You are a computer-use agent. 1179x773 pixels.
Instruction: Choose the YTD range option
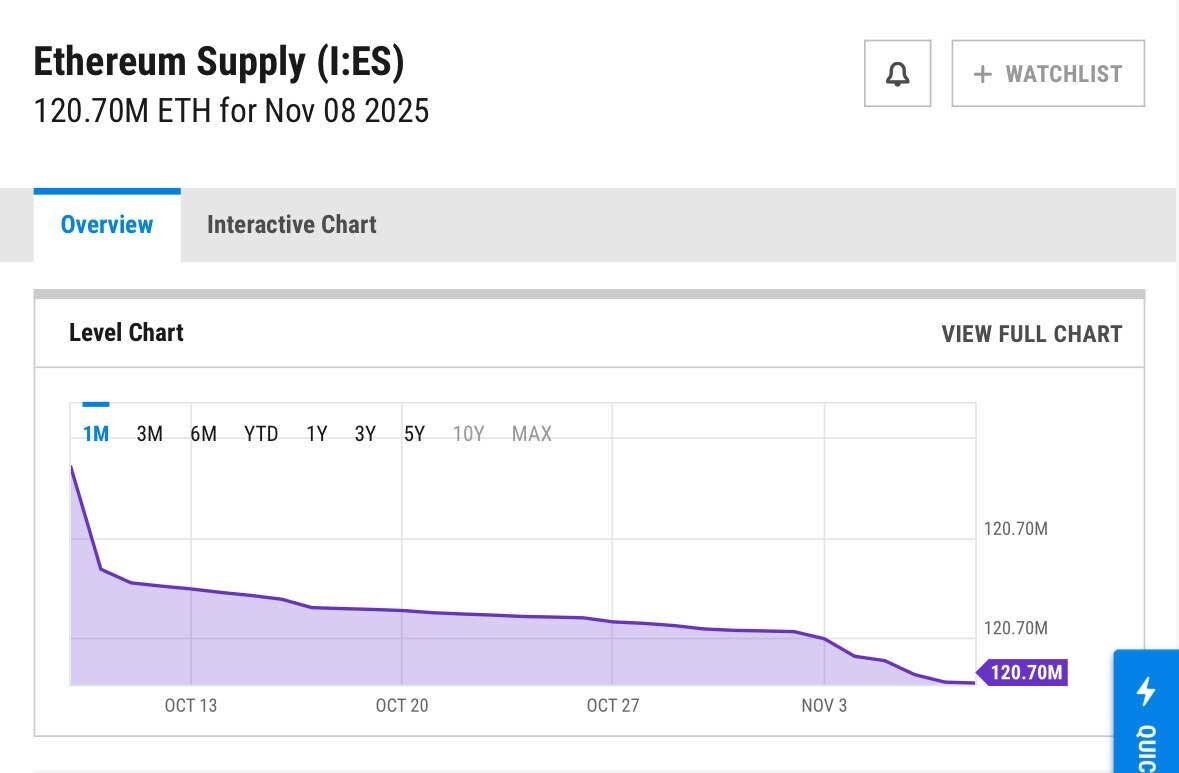(x=261, y=434)
